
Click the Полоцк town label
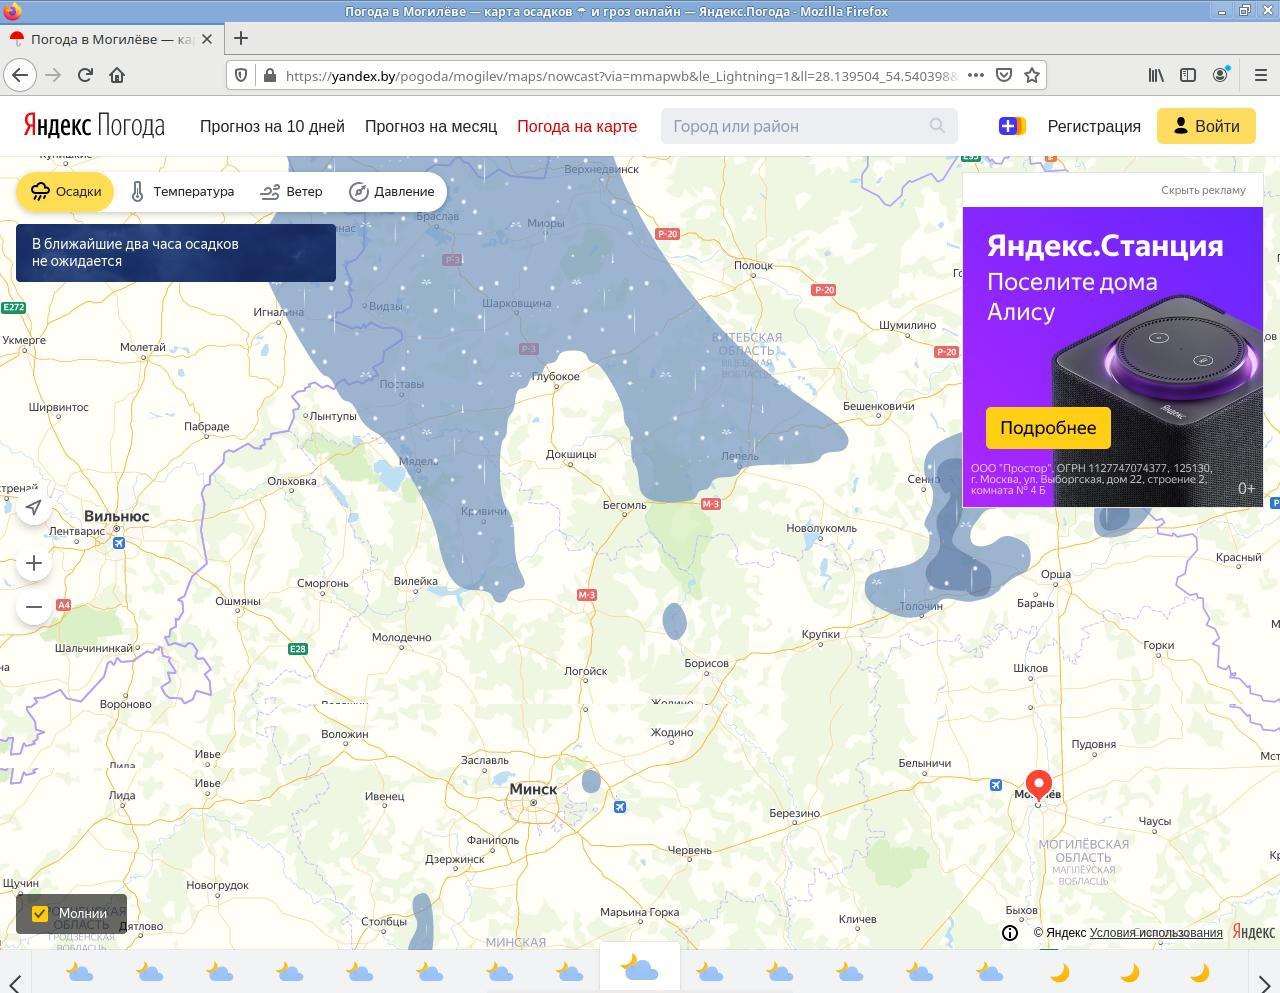coord(753,265)
